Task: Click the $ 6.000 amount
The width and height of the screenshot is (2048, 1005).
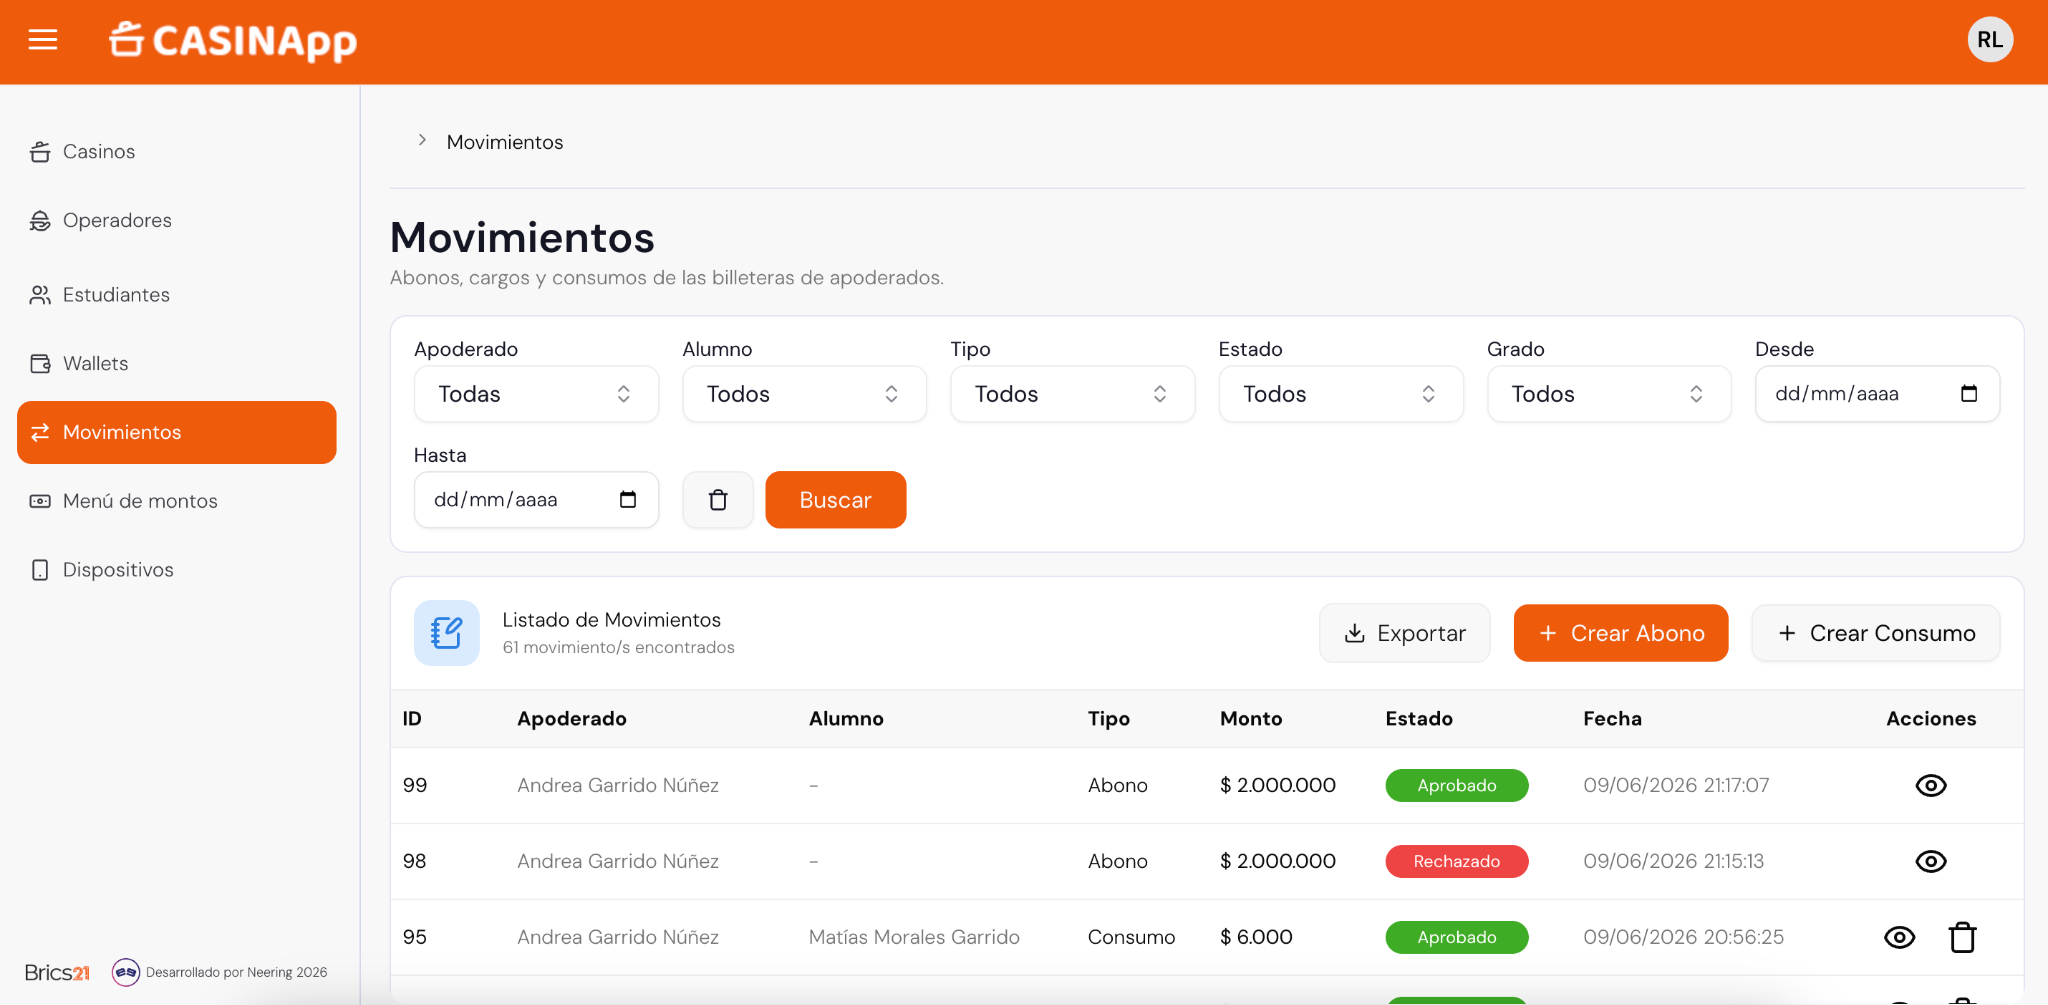Action: coord(1256,938)
